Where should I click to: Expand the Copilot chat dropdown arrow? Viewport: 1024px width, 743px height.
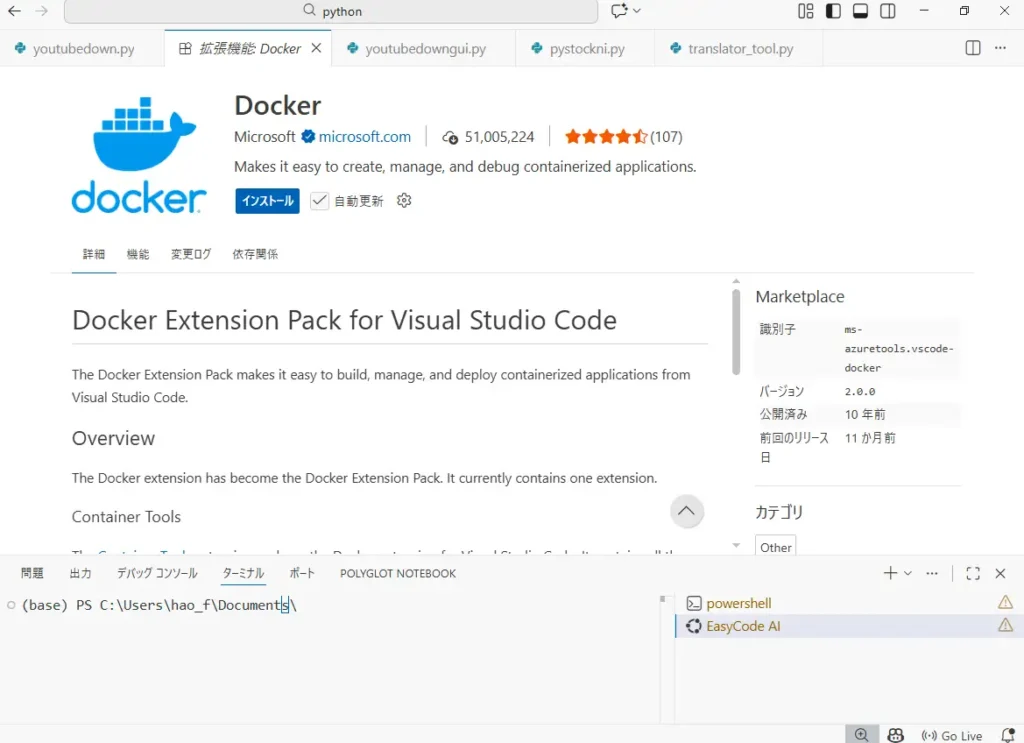click(x=637, y=11)
